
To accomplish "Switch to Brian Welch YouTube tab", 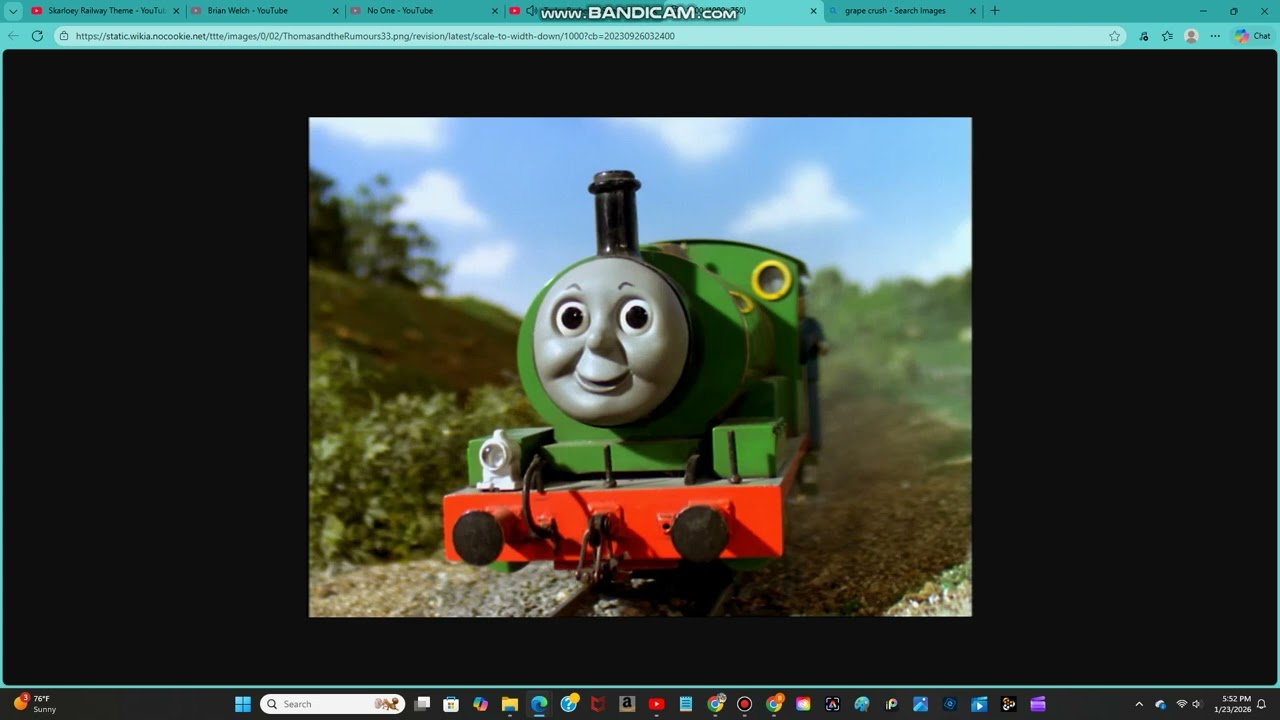I will [x=265, y=11].
